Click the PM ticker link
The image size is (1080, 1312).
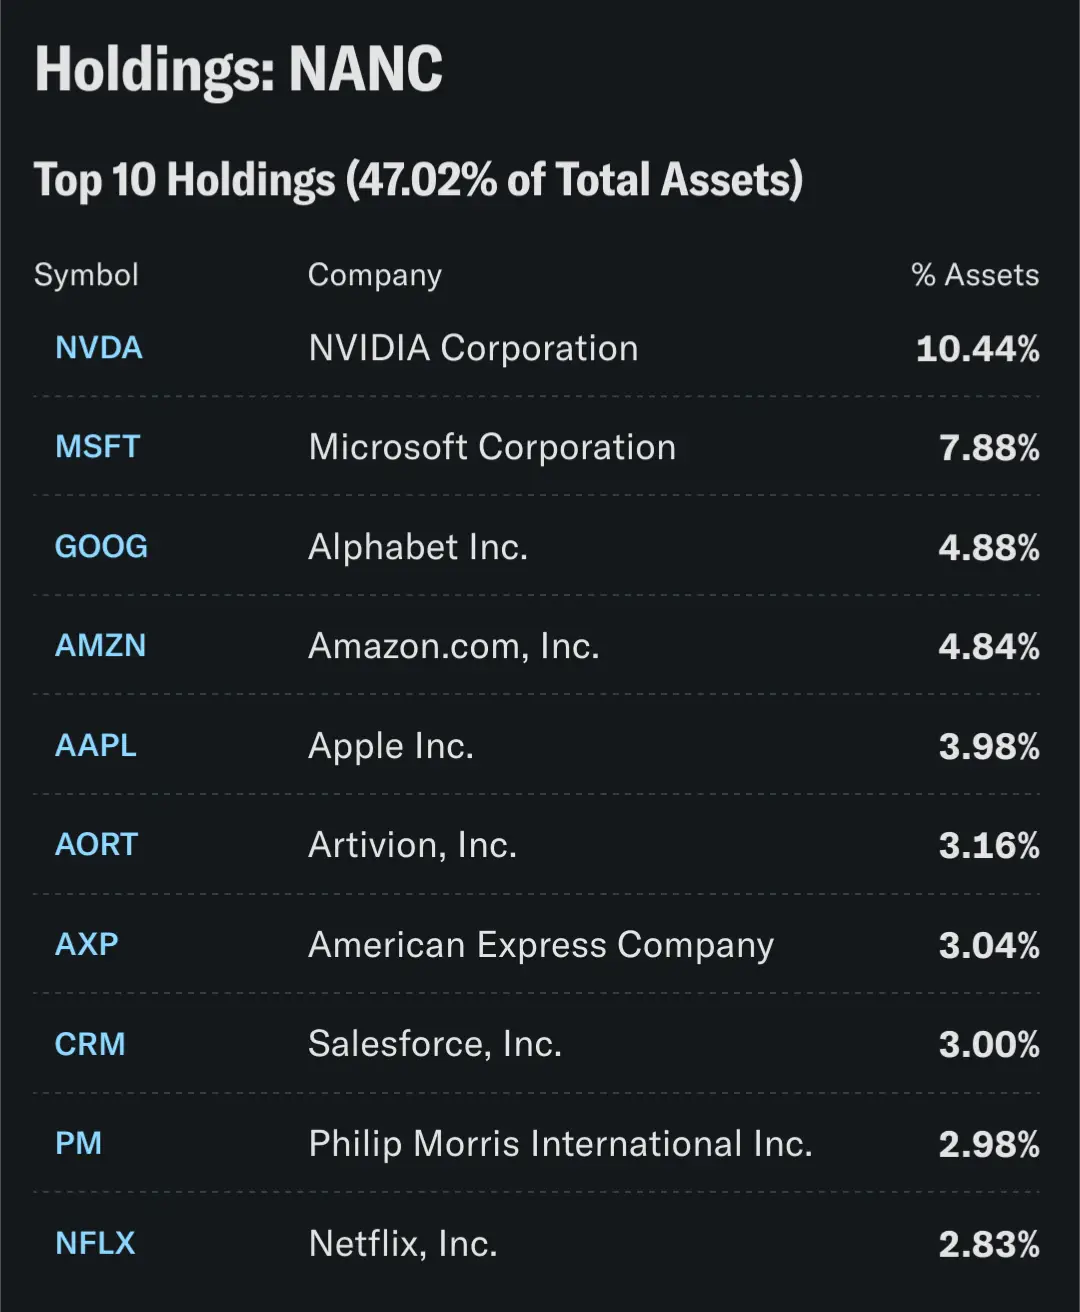coord(79,1143)
